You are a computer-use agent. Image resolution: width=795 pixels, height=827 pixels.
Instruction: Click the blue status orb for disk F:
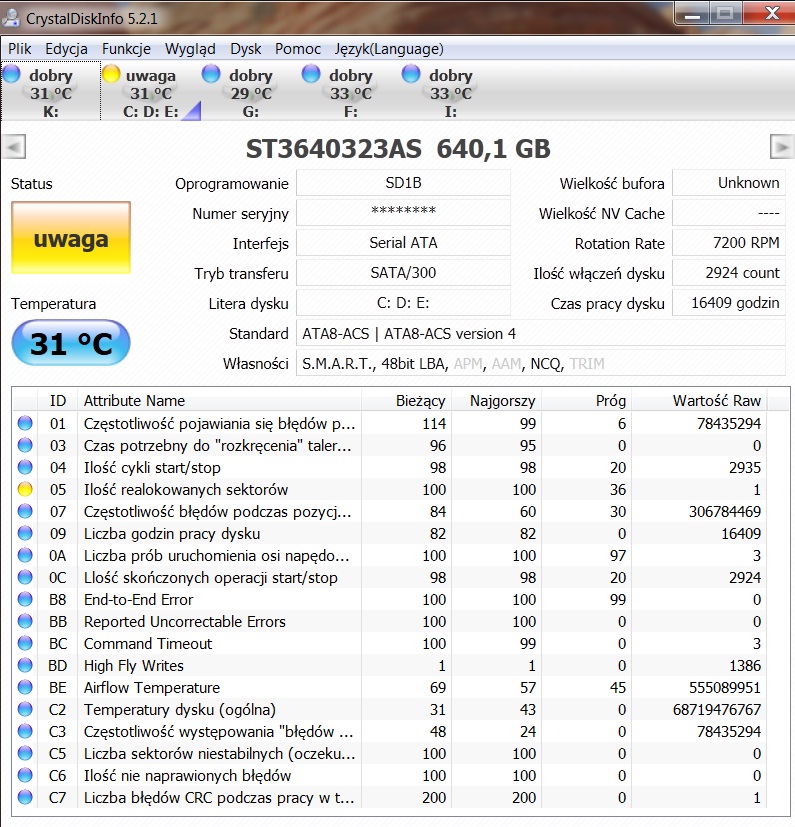(311, 74)
